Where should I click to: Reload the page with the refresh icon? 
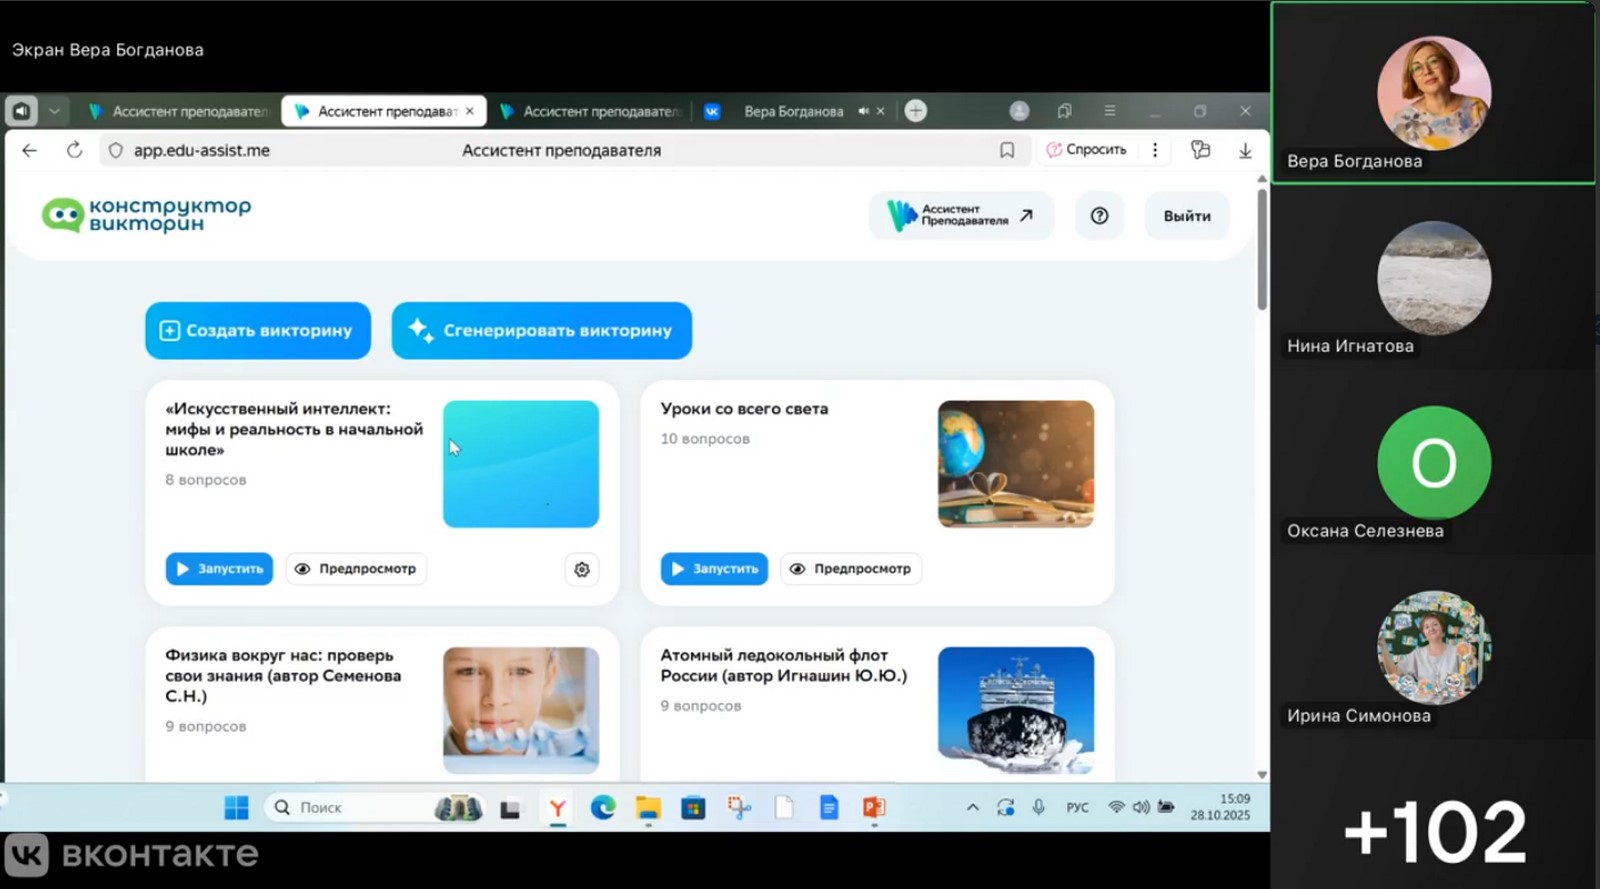click(74, 150)
